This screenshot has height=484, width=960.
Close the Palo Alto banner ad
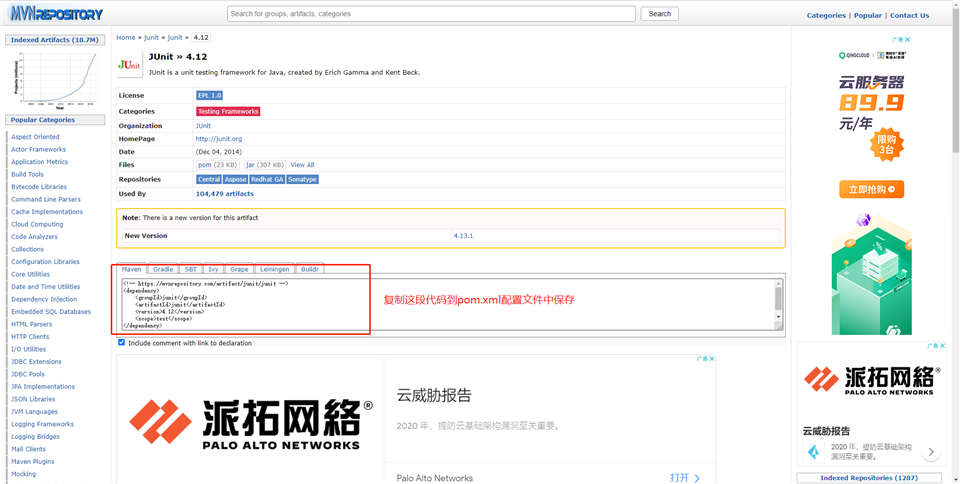coord(711,359)
